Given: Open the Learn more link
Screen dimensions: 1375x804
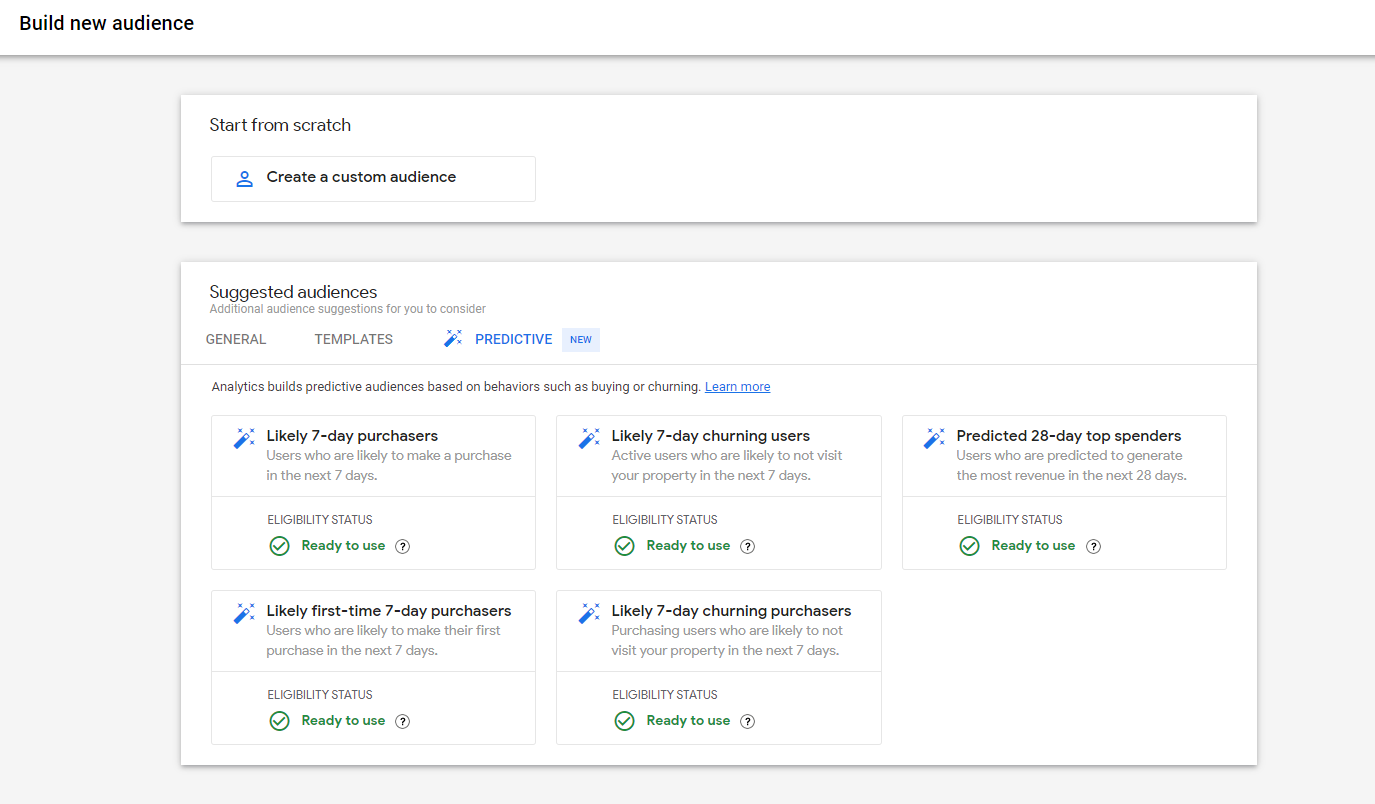Looking at the screenshot, I should coord(737,387).
